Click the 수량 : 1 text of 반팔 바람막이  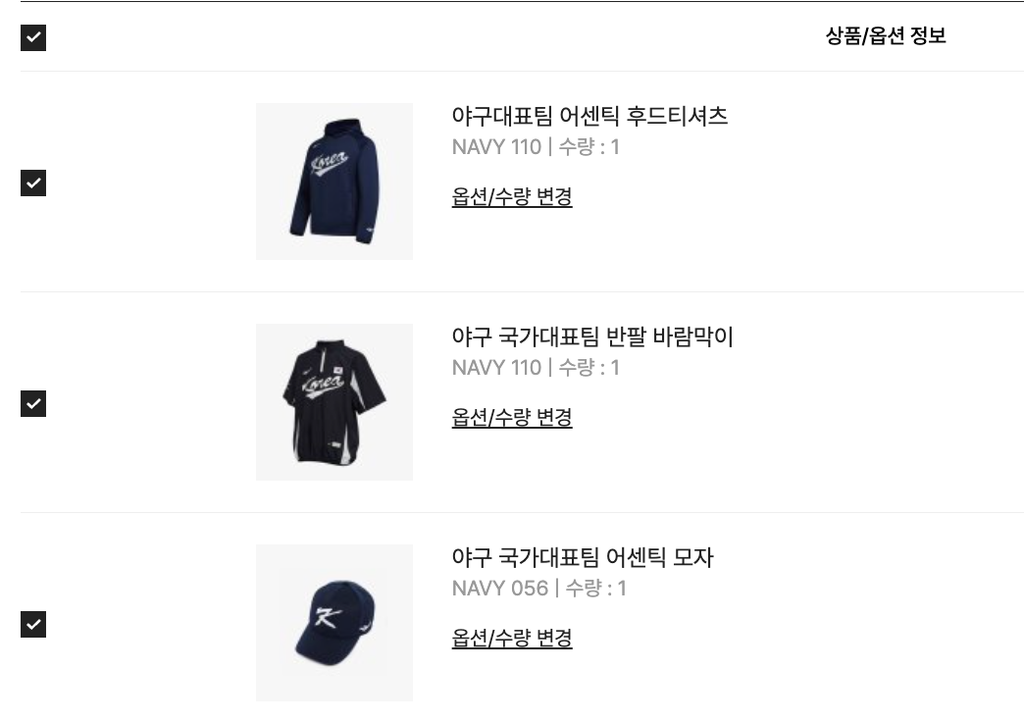coord(589,367)
